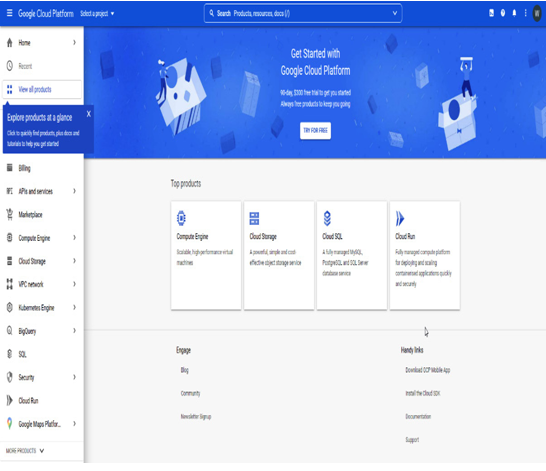Click the Cloud Run card icon
The image size is (546, 471).
click(x=400, y=218)
